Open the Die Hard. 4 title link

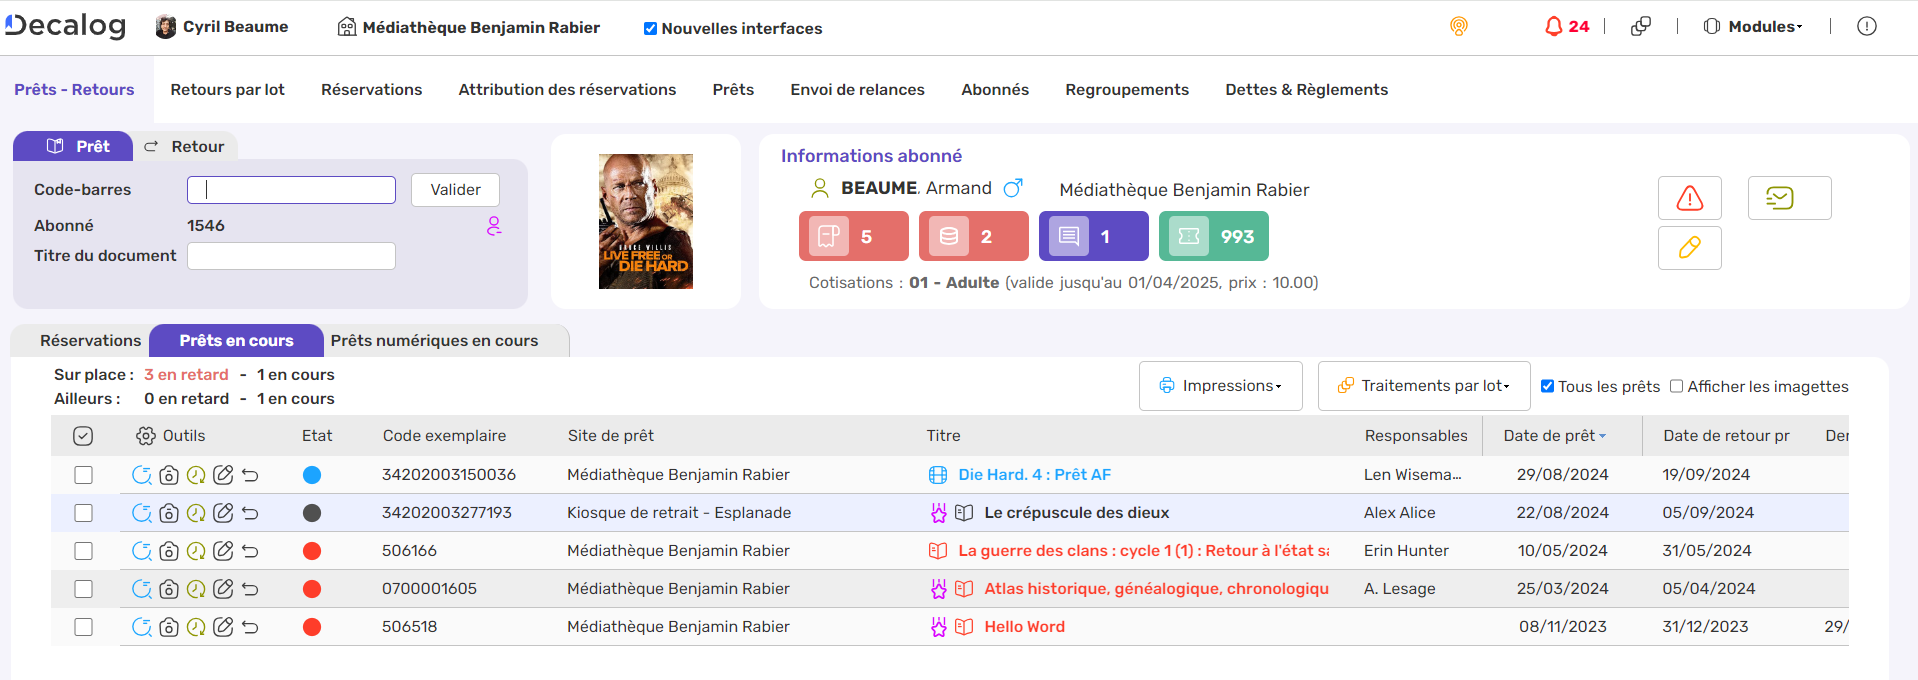tap(1034, 475)
